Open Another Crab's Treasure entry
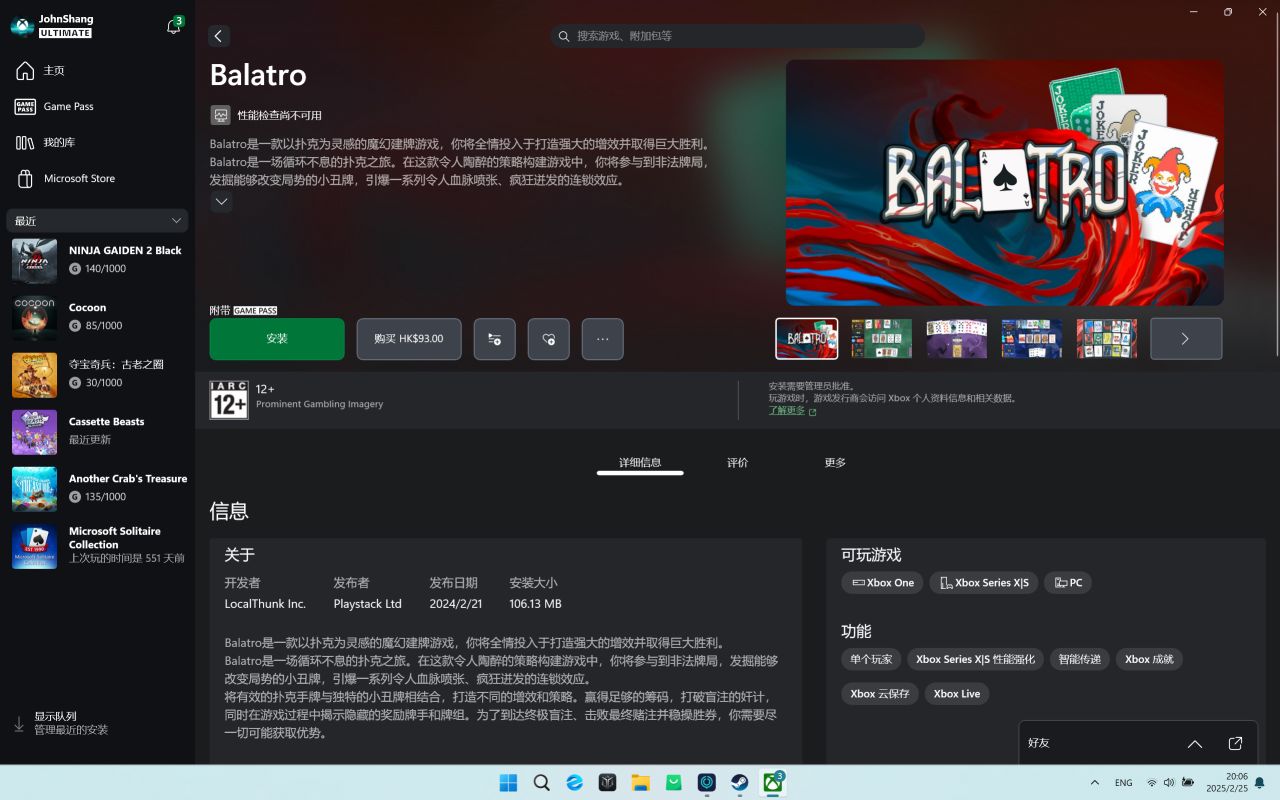 click(97, 488)
